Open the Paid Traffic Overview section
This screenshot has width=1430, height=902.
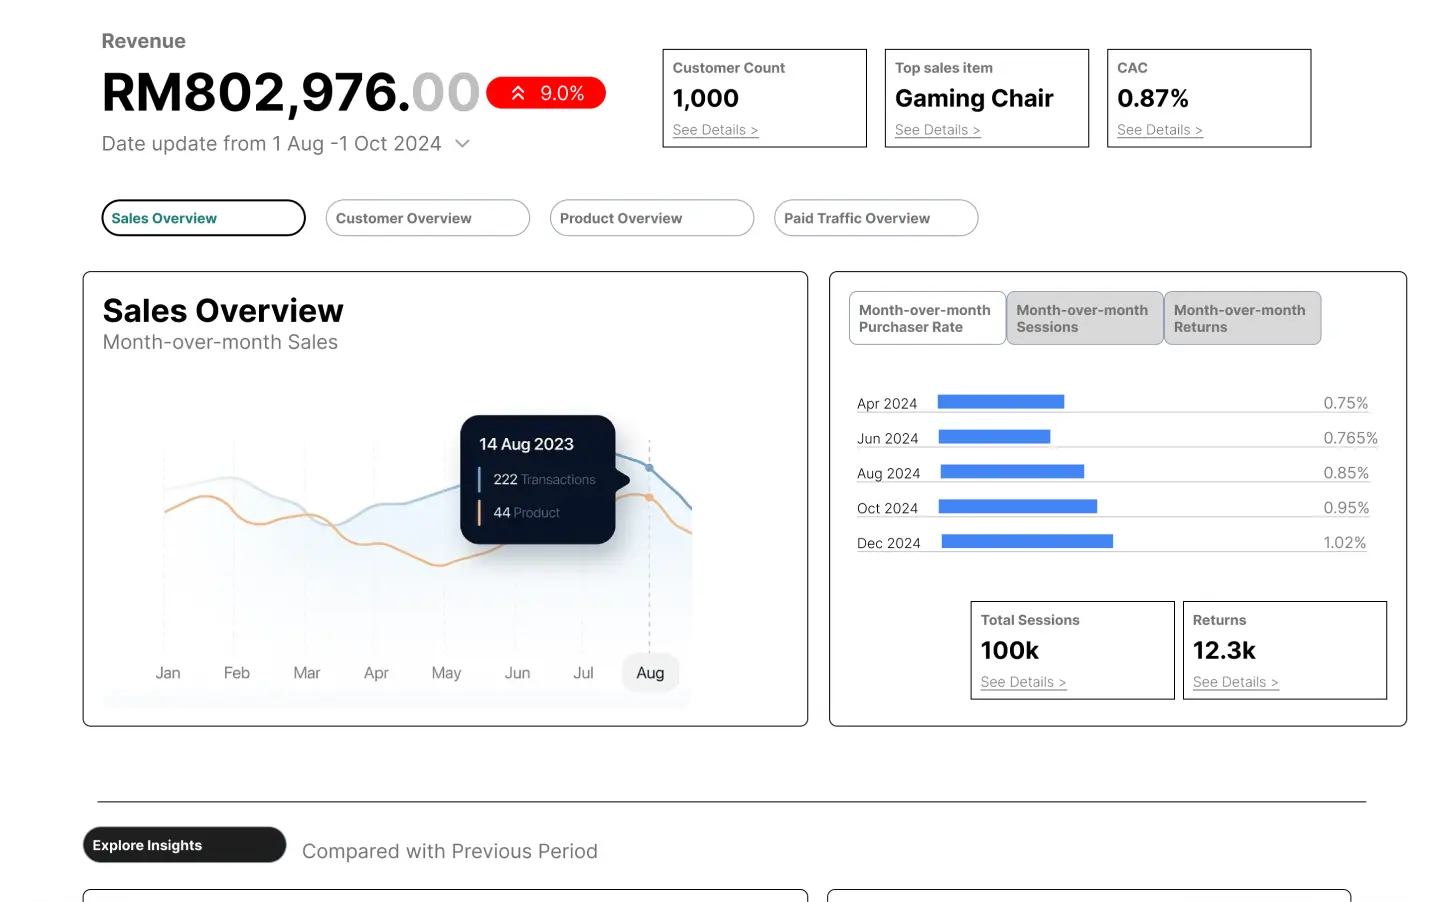[875, 218]
